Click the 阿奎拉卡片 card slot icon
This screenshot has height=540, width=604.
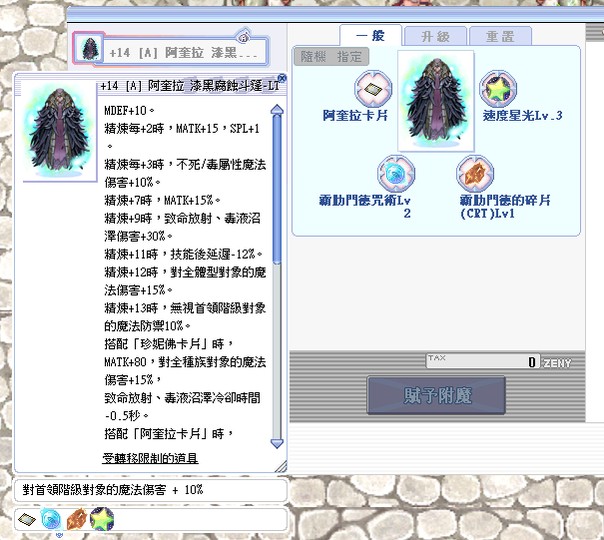[x=373, y=89]
